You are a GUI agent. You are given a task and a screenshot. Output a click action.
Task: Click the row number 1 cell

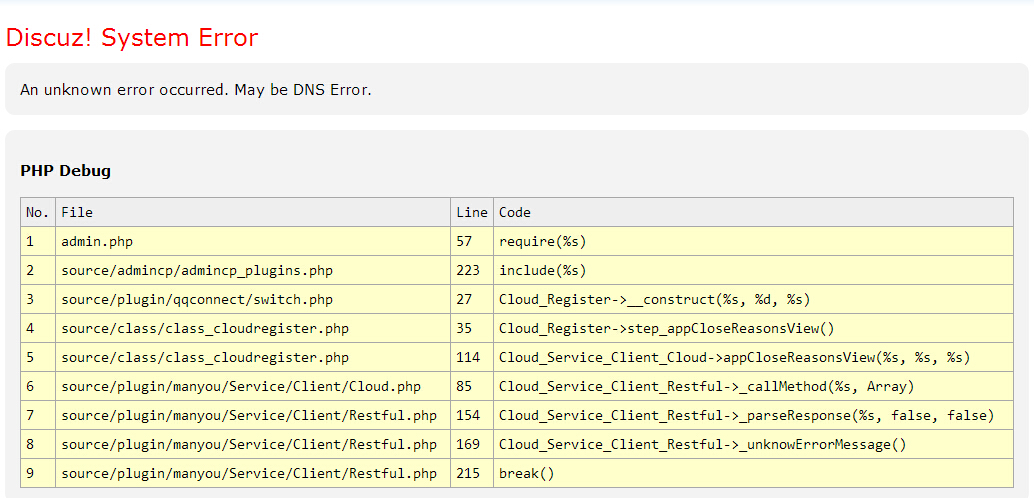(38, 241)
